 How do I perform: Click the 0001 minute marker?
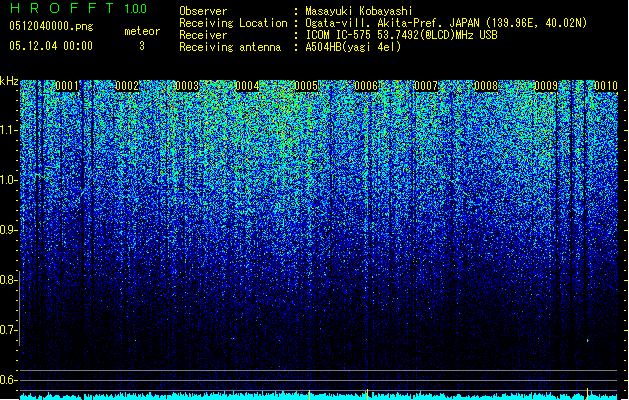(67, 86)
